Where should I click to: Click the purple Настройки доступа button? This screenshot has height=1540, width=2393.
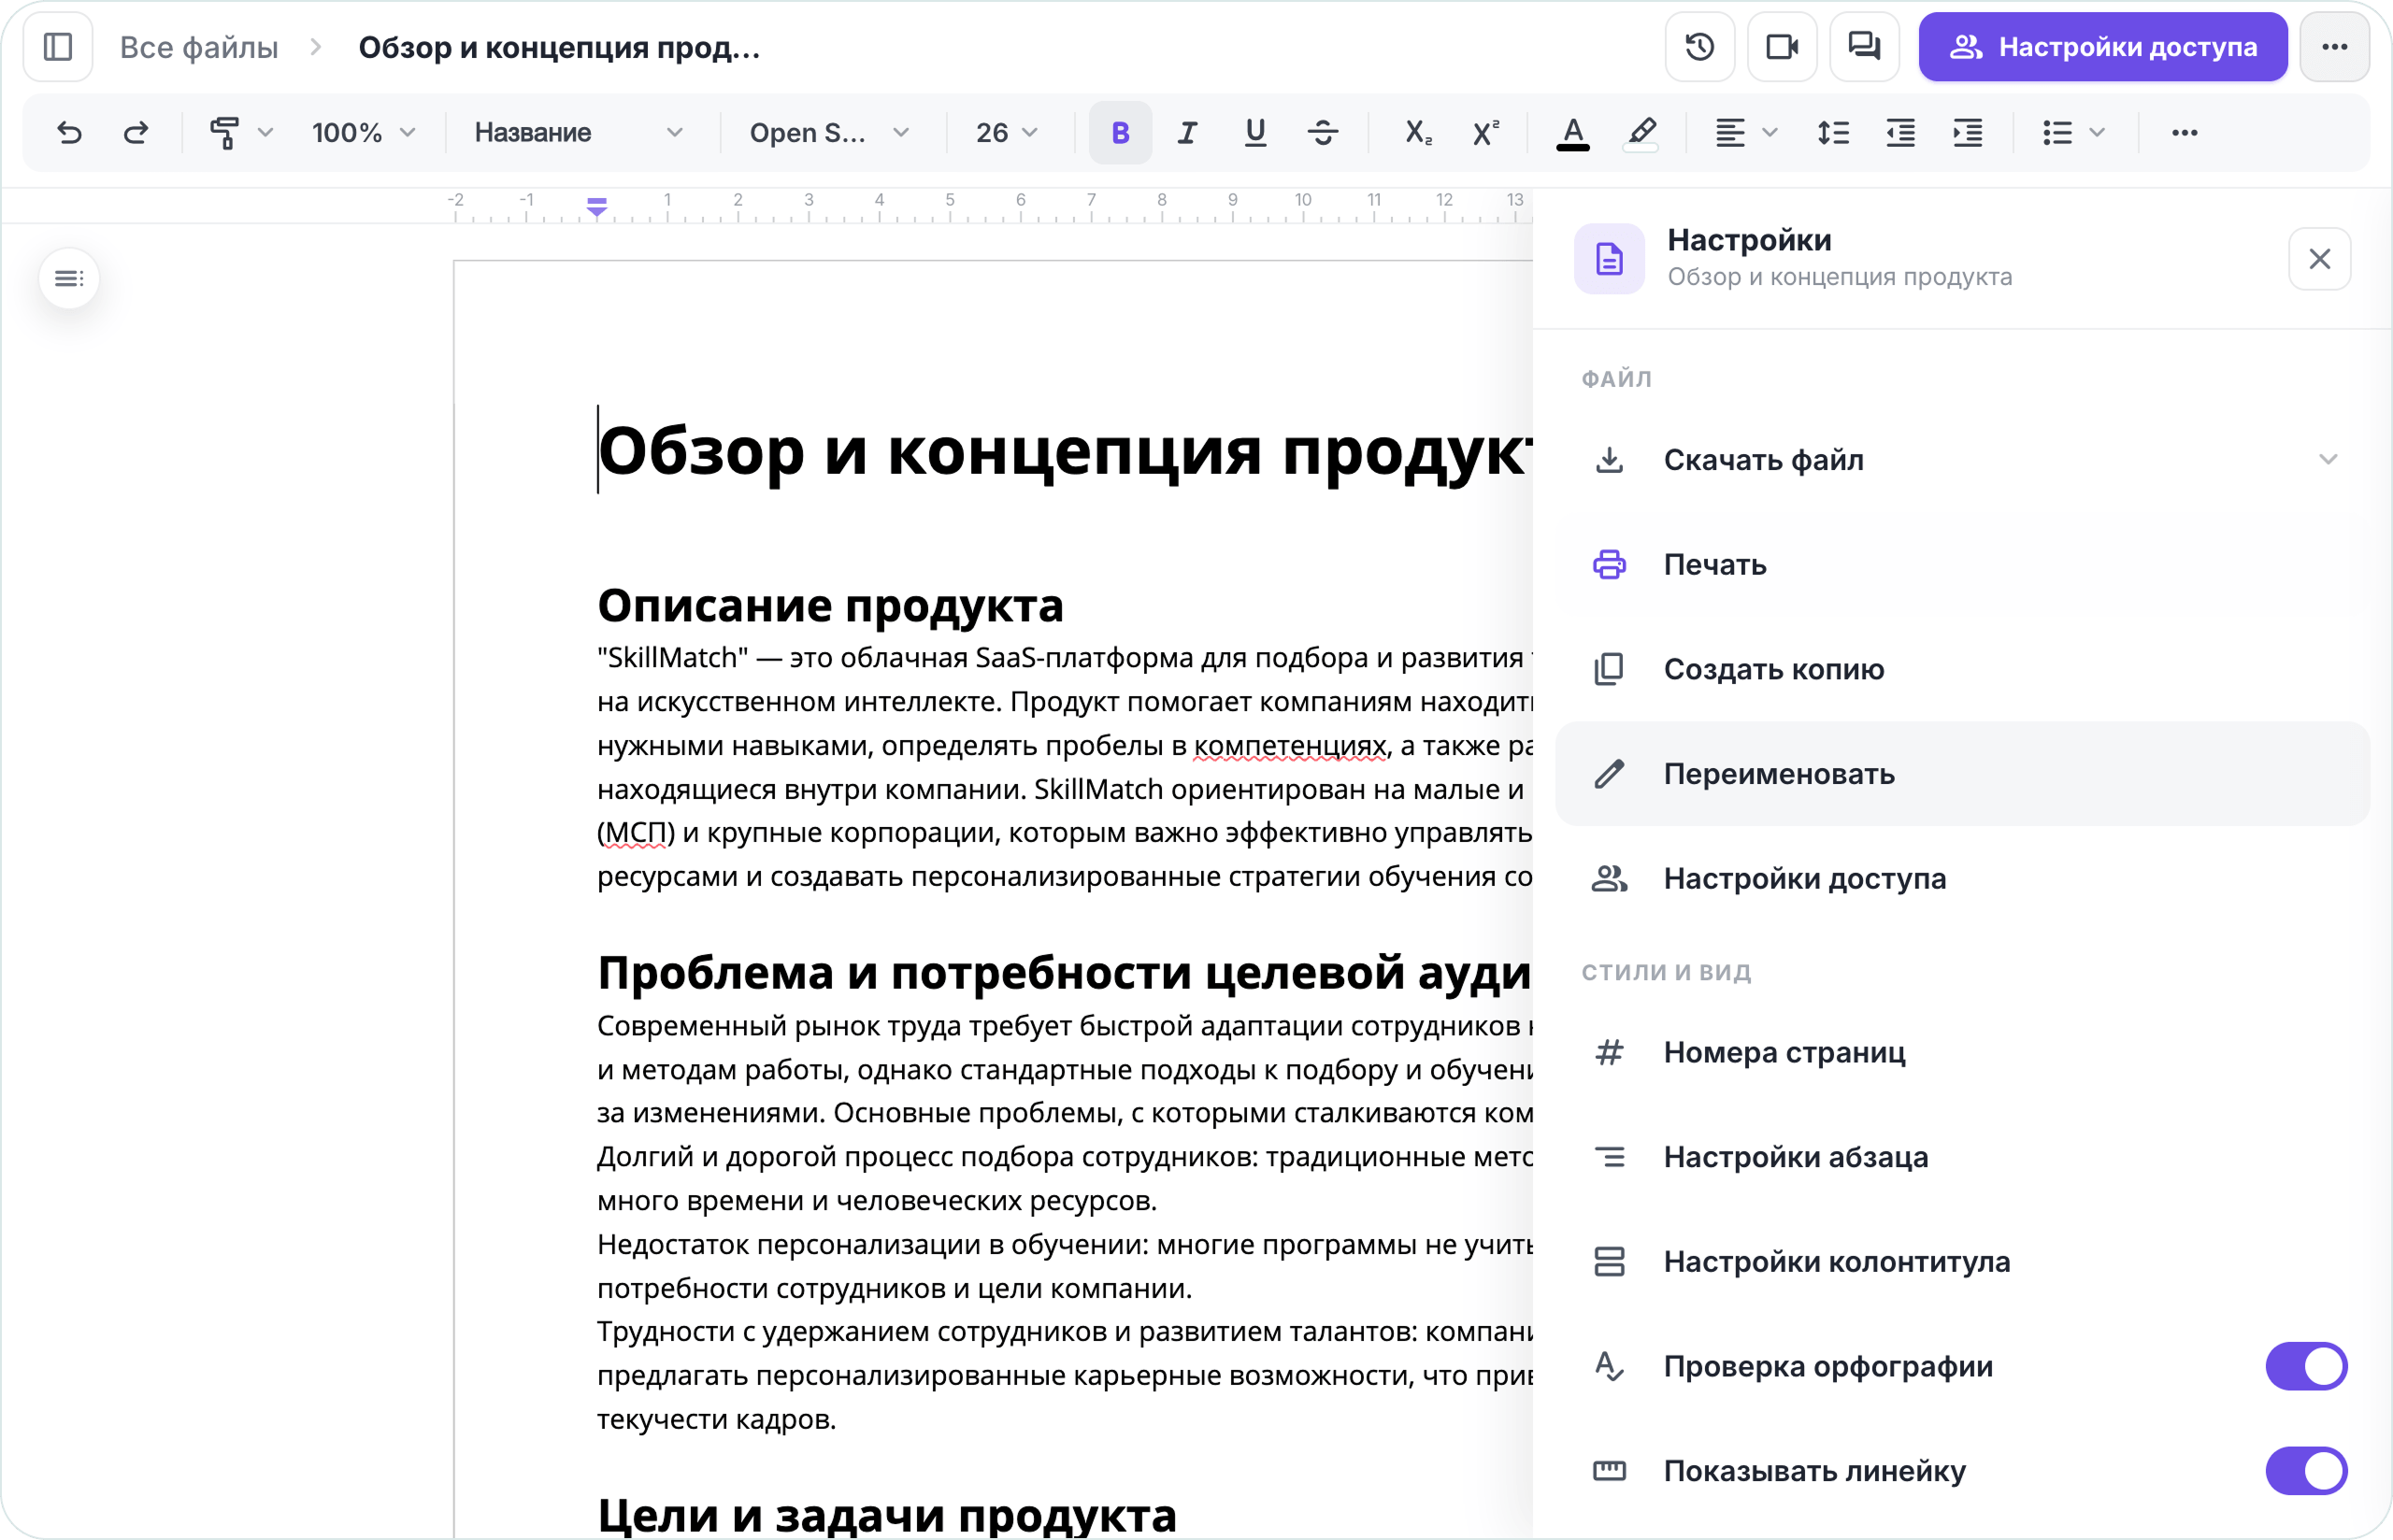[2102, 47]
